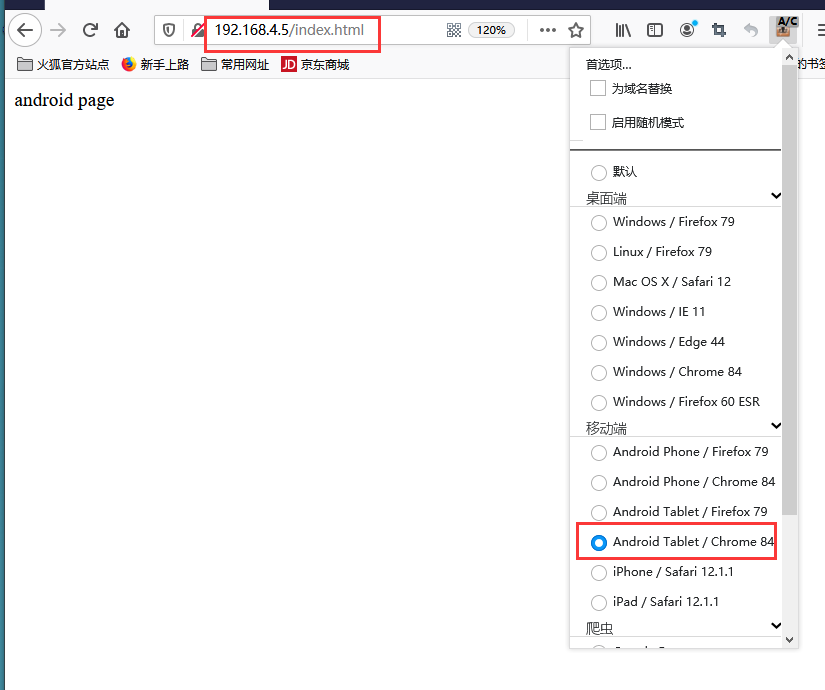Open the 新手上路 bookmark
825x690 pixels.
(155, 64)
